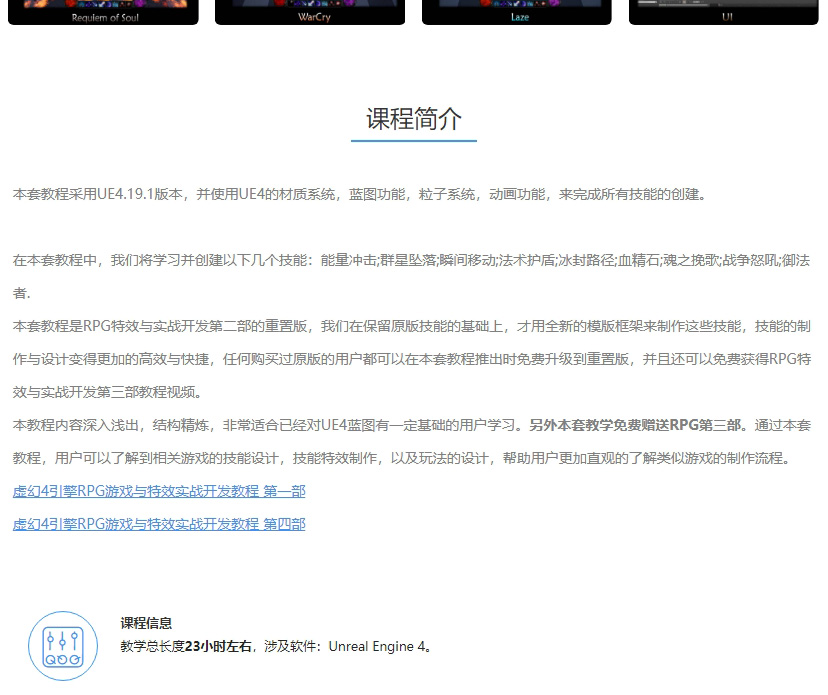Open the WarCry skill thumbnail

[x=310, y=12]
